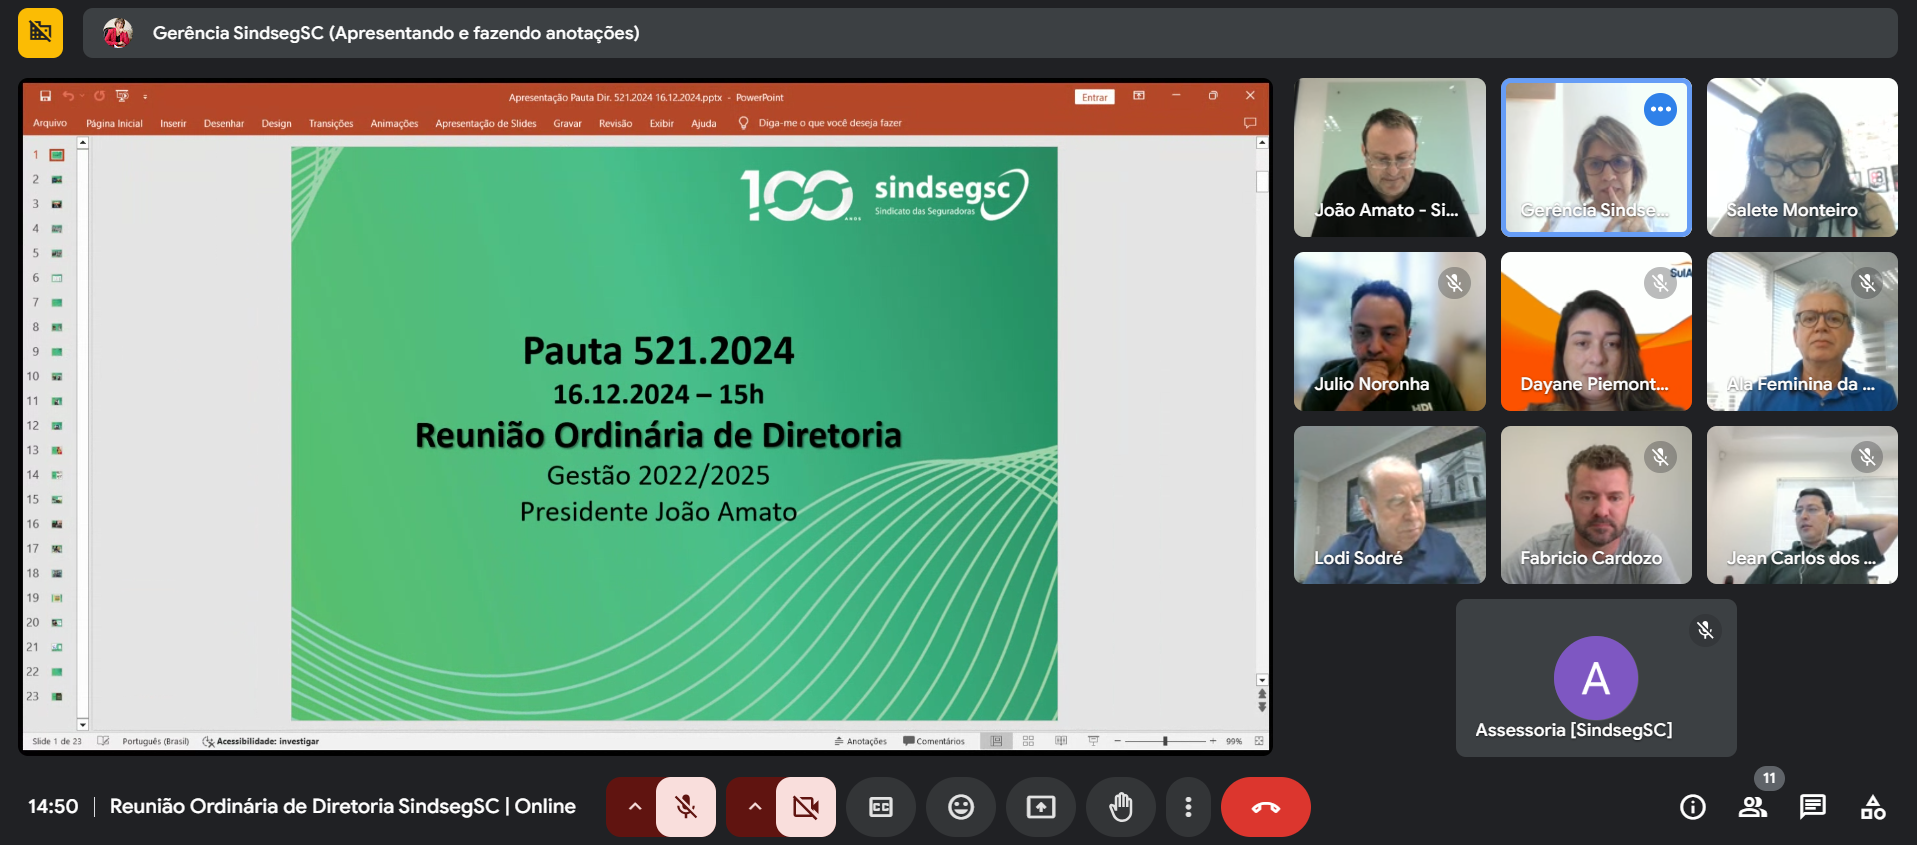Turn on the camera
Viewport: 1917px width, 845px height.
pos(805,807)
